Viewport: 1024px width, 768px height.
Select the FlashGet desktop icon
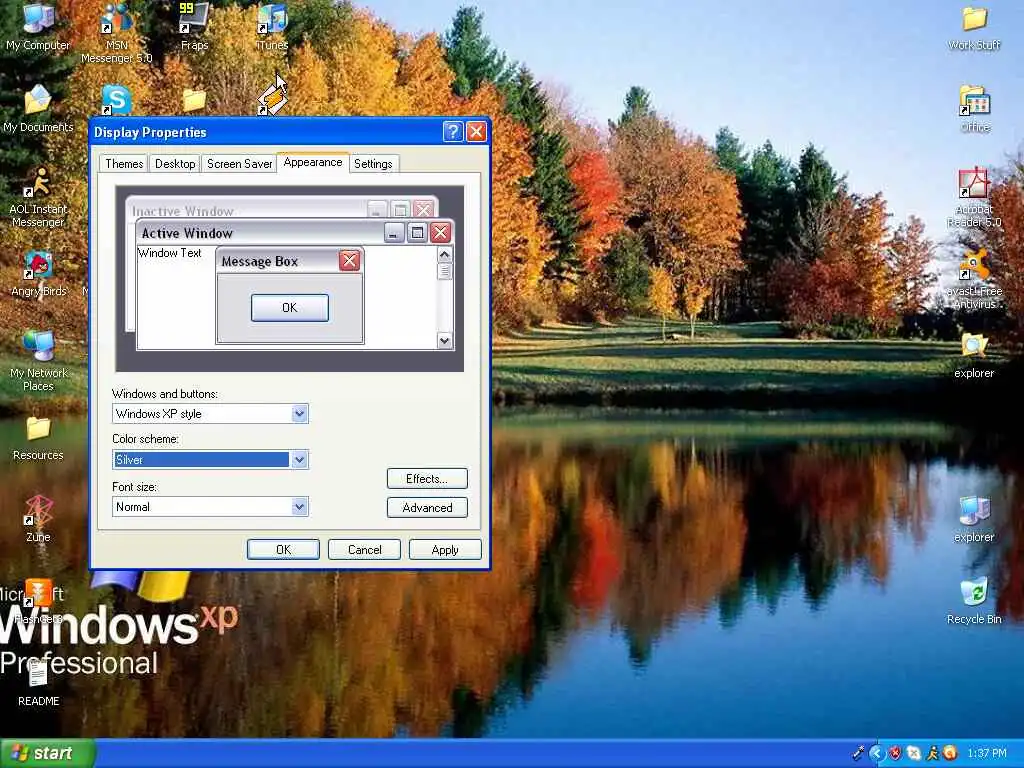tap(38, 601)
